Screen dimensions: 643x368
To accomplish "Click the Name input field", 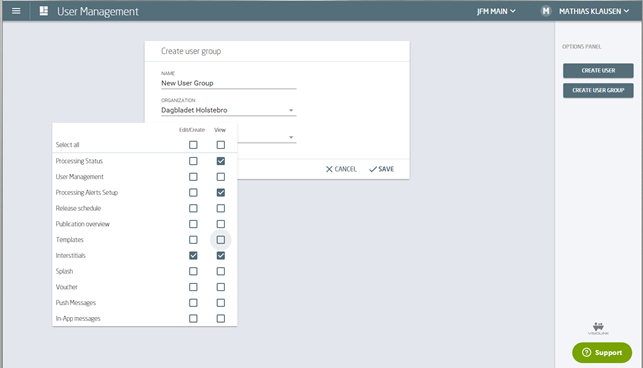I will click(228, 83).
